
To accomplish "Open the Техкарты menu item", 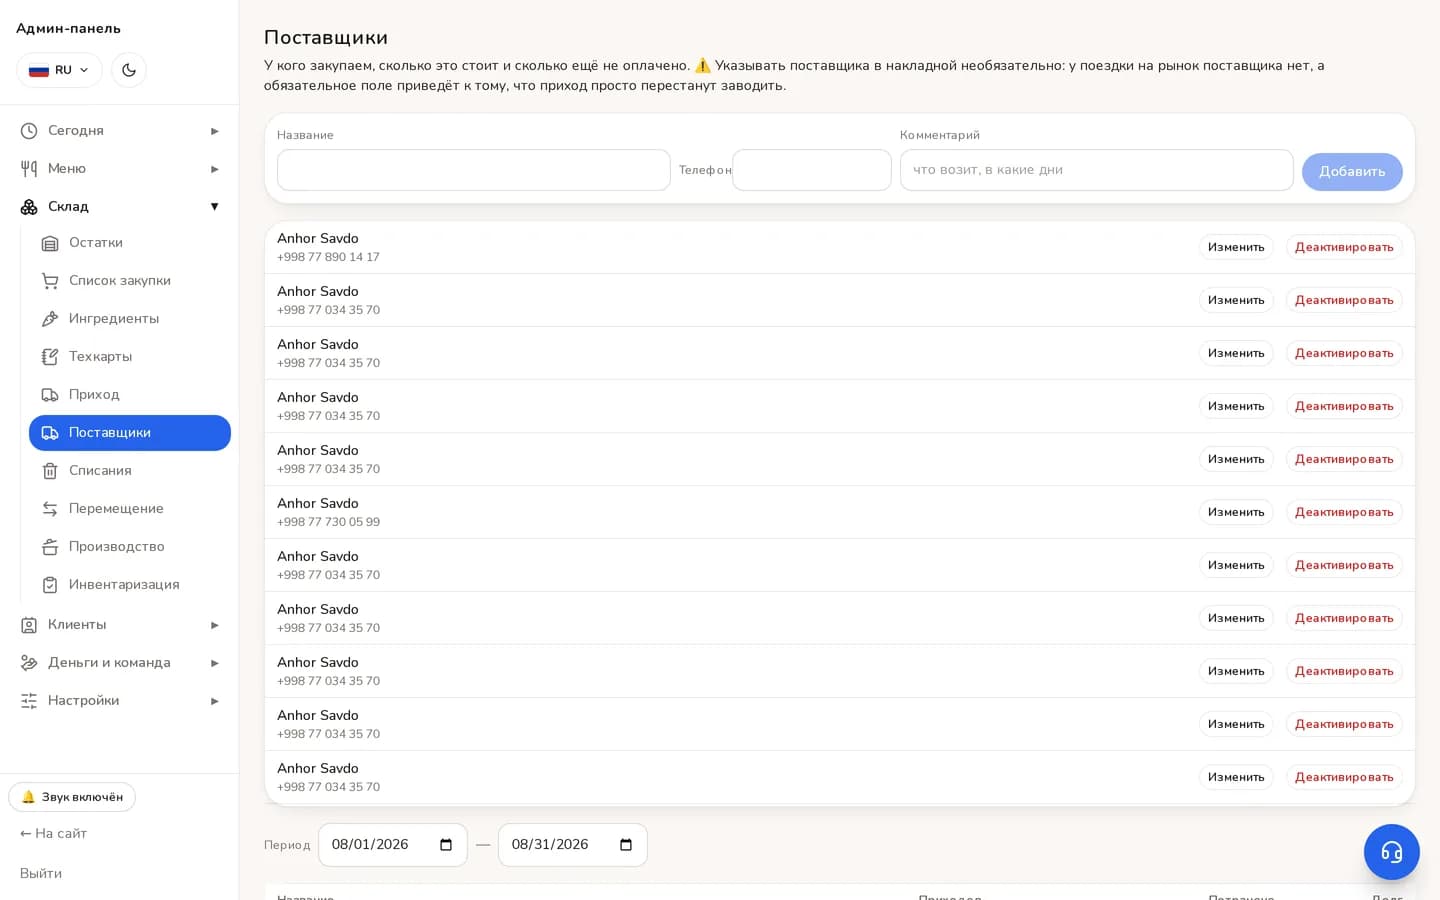I will tap(130, 357).
